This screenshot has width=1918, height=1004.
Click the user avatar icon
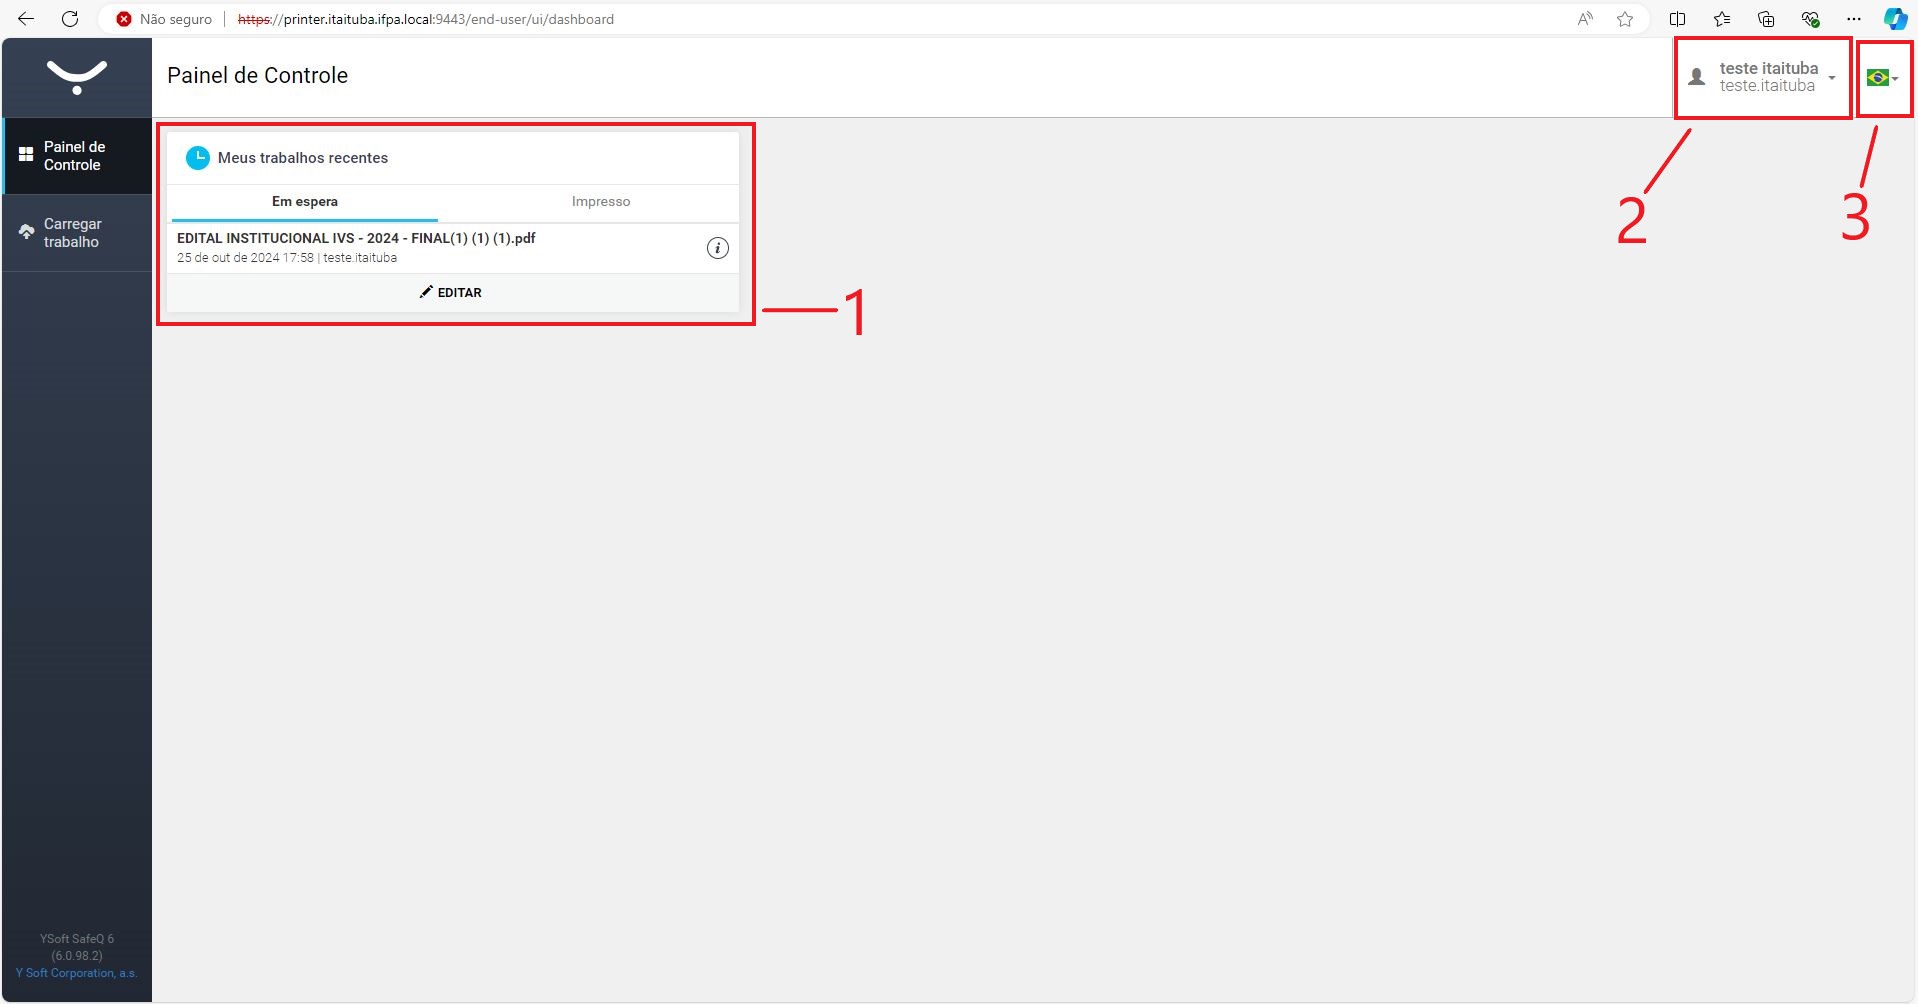coord(1697,77)
